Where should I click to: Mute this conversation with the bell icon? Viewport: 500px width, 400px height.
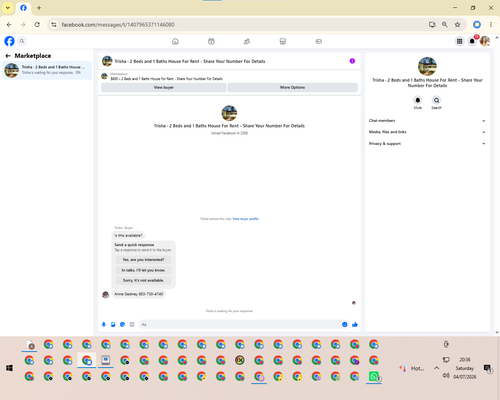tap(418, 100)
